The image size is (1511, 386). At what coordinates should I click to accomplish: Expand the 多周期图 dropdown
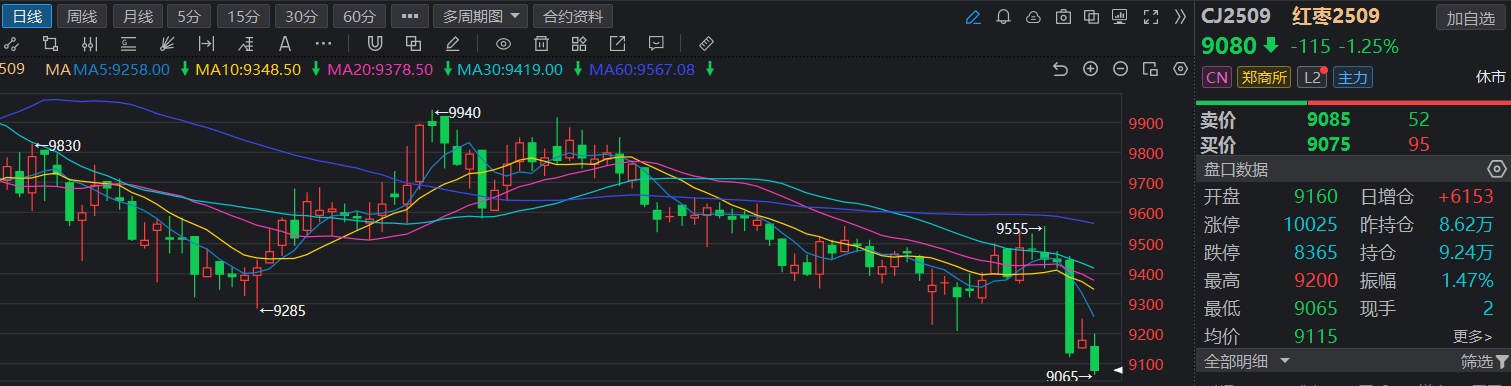481,16
